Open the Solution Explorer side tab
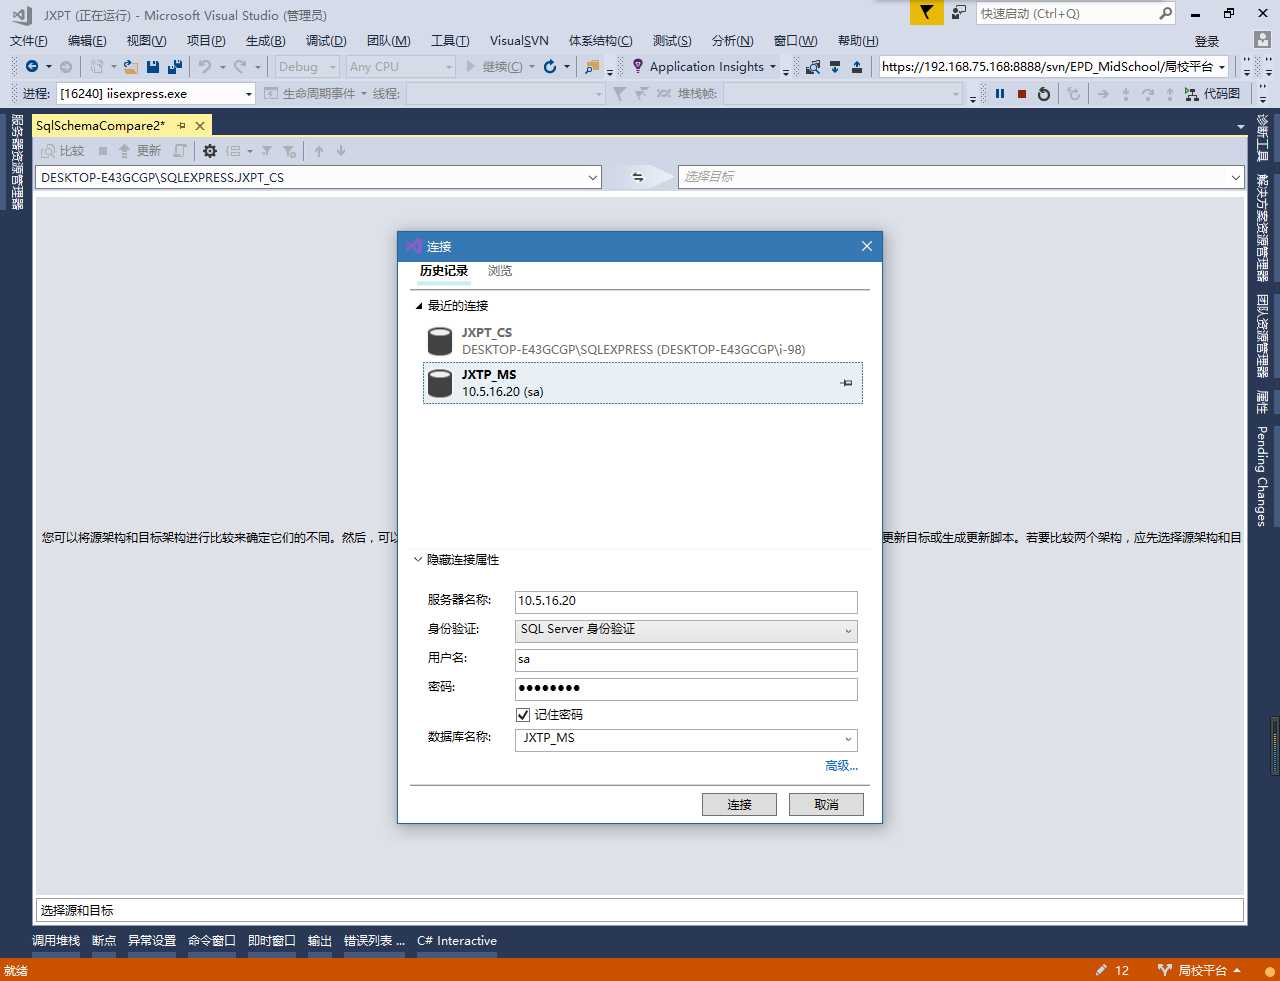Viewport: 1280px width, 981px height. (x=1262, y=227)
